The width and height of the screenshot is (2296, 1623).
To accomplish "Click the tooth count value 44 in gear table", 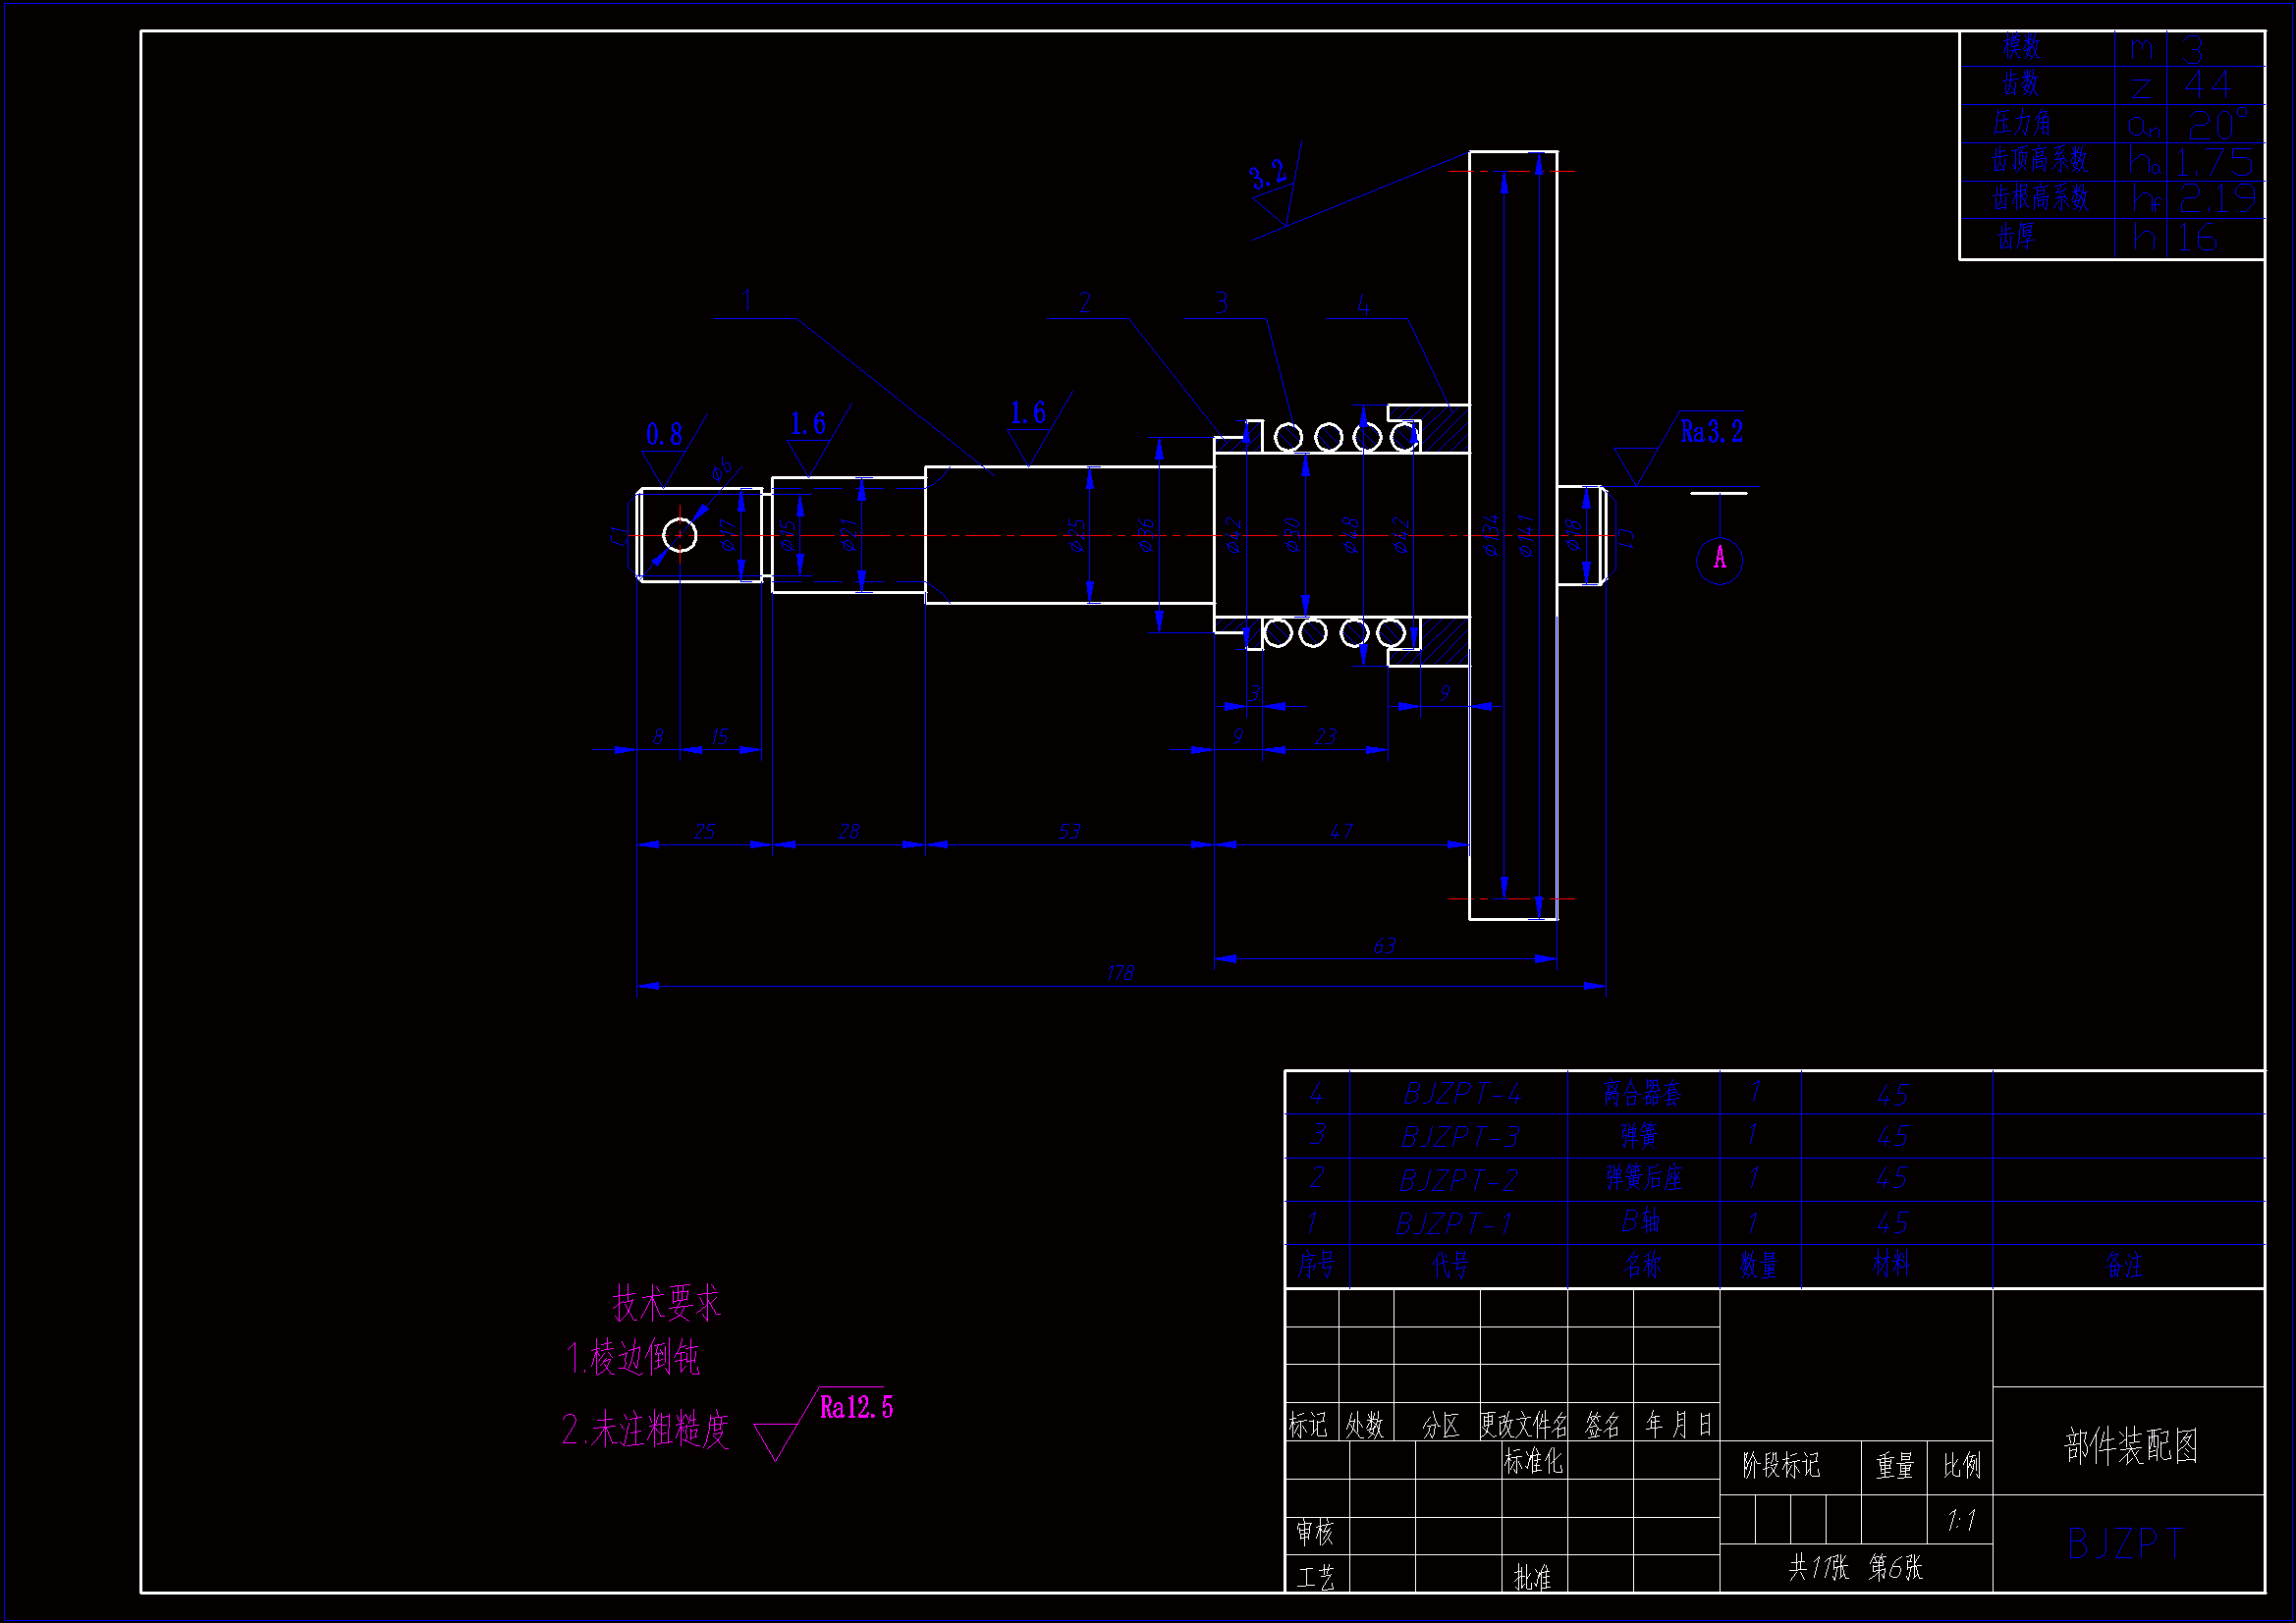I will pos(2208,85).
